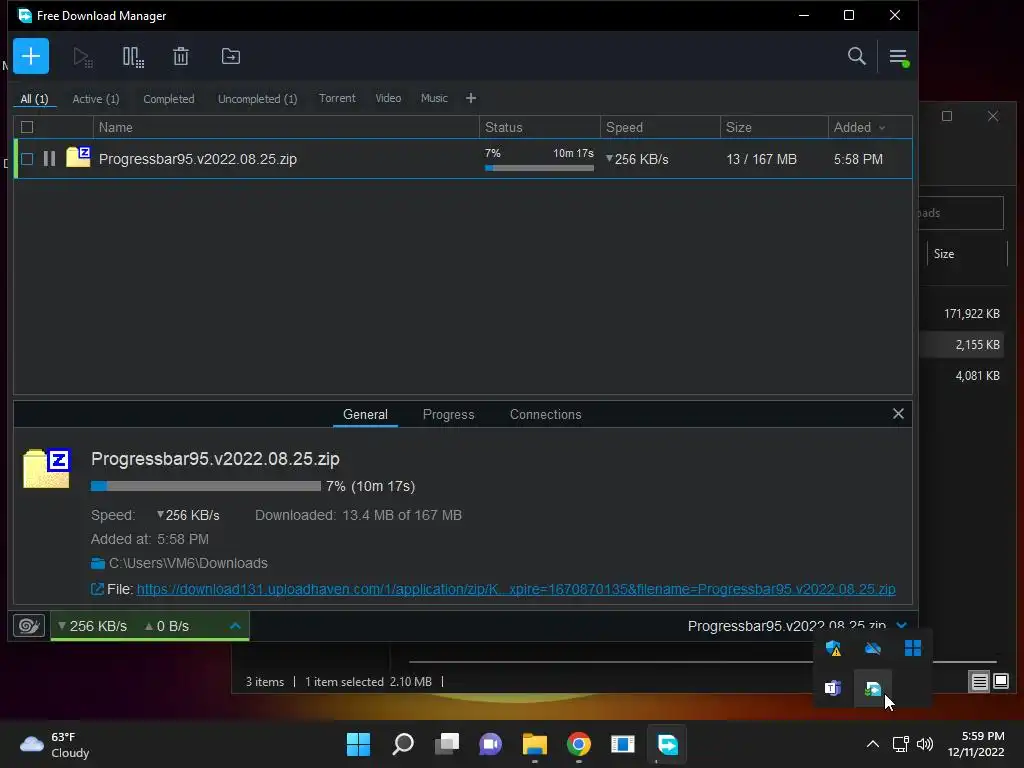Expand the speed limit panel chevron

coord(235,626)
